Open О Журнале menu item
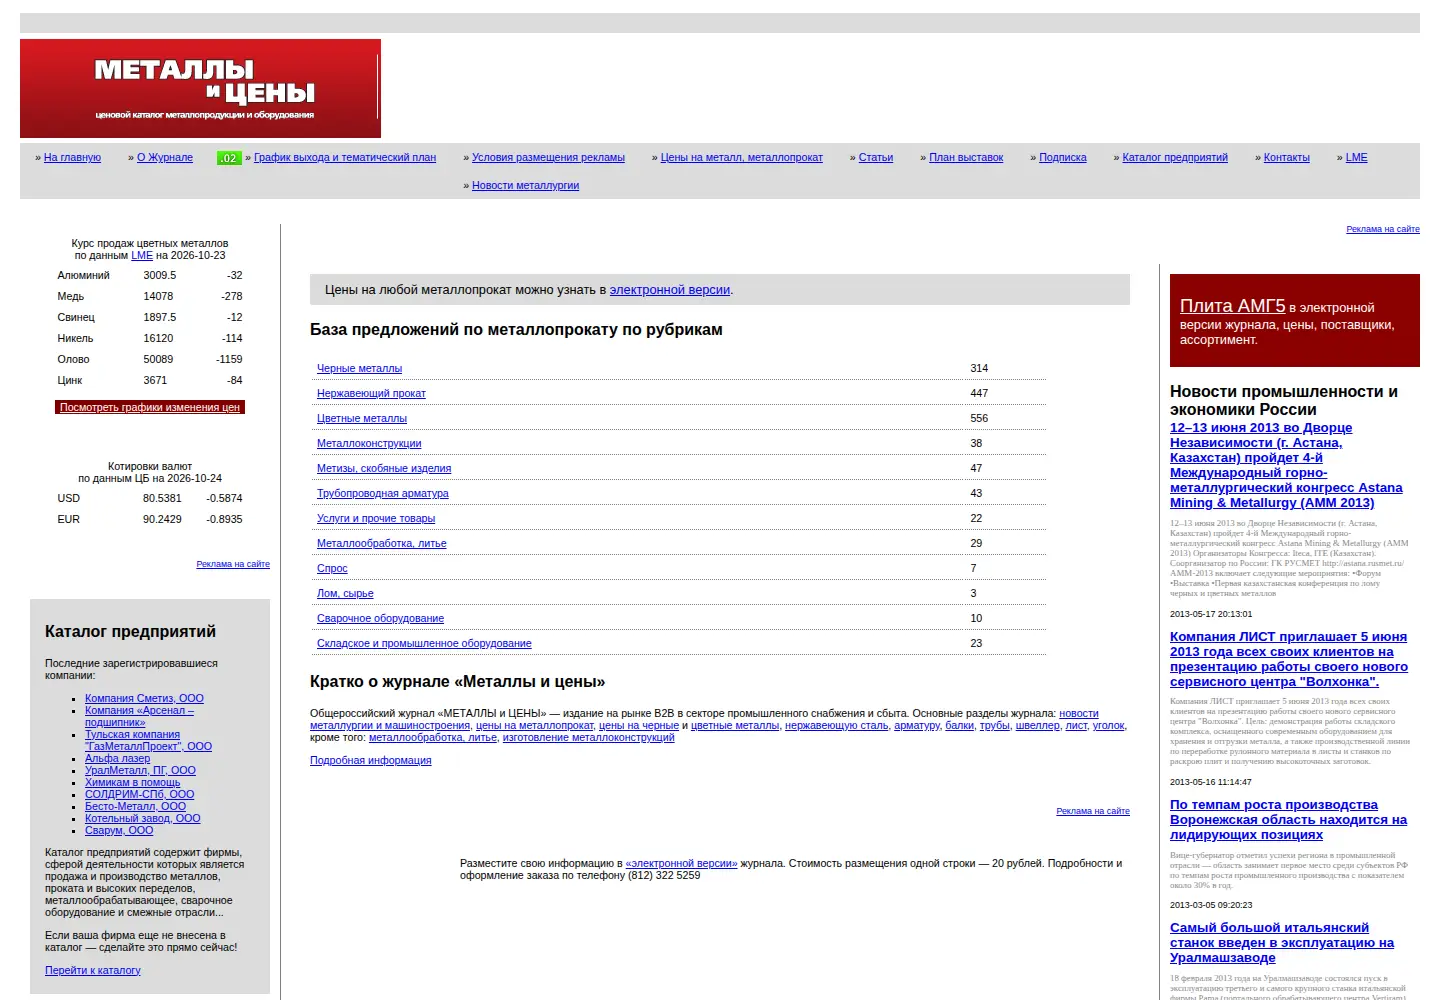The height and width of the screenshot is (1000, 1440). click(x=165, y=158)
